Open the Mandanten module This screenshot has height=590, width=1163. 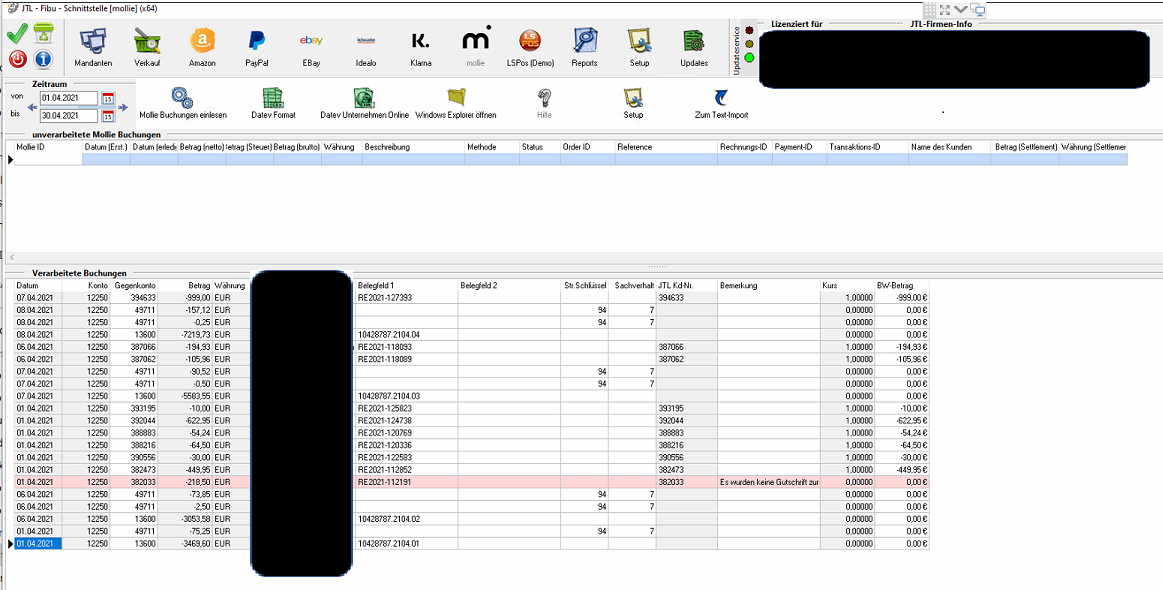click(x=93, y=47)
